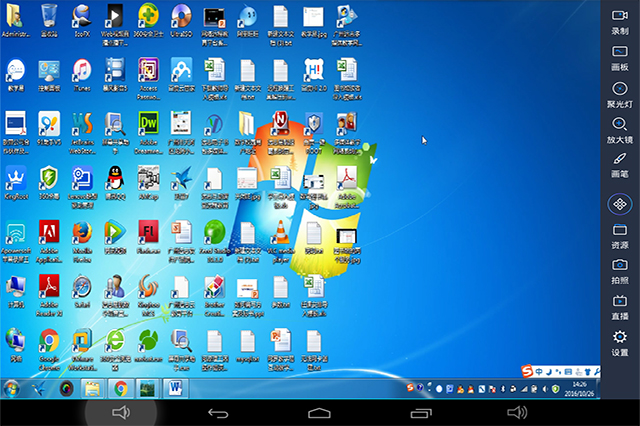Launch Mozilla Firefox from desktop
The image size is (640, 426).
[82, 242]
